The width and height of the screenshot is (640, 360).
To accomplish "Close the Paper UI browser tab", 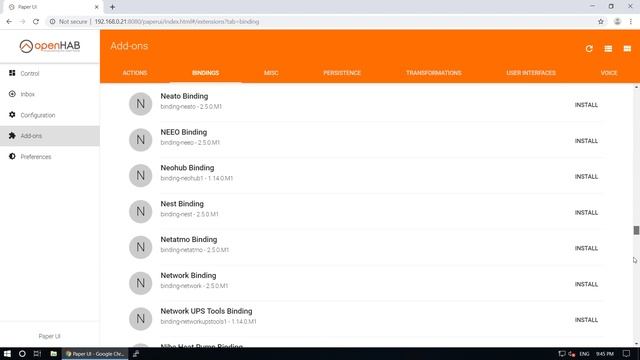I will click(96, 7).
